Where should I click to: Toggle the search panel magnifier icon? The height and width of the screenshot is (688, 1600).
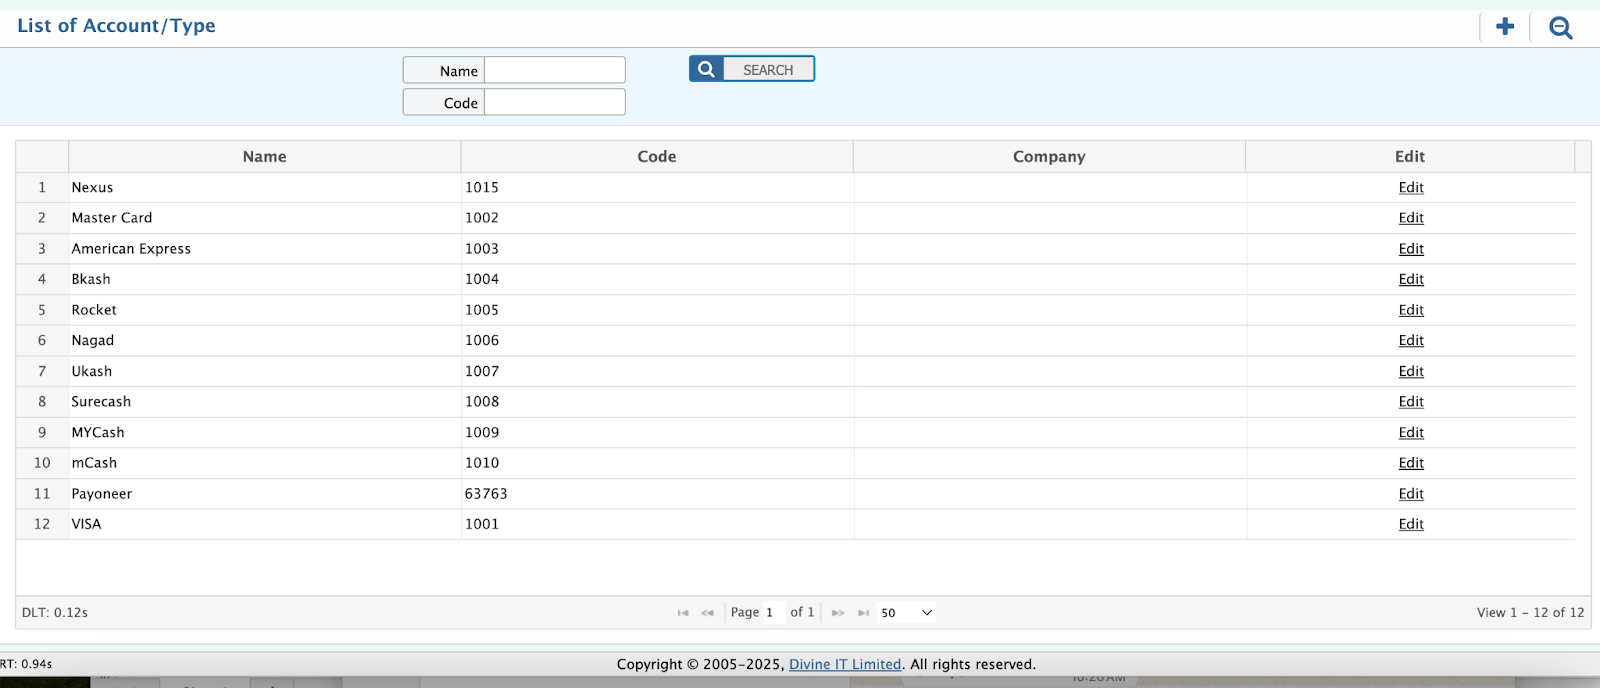pyautogui.click(x=1560, y=28)
